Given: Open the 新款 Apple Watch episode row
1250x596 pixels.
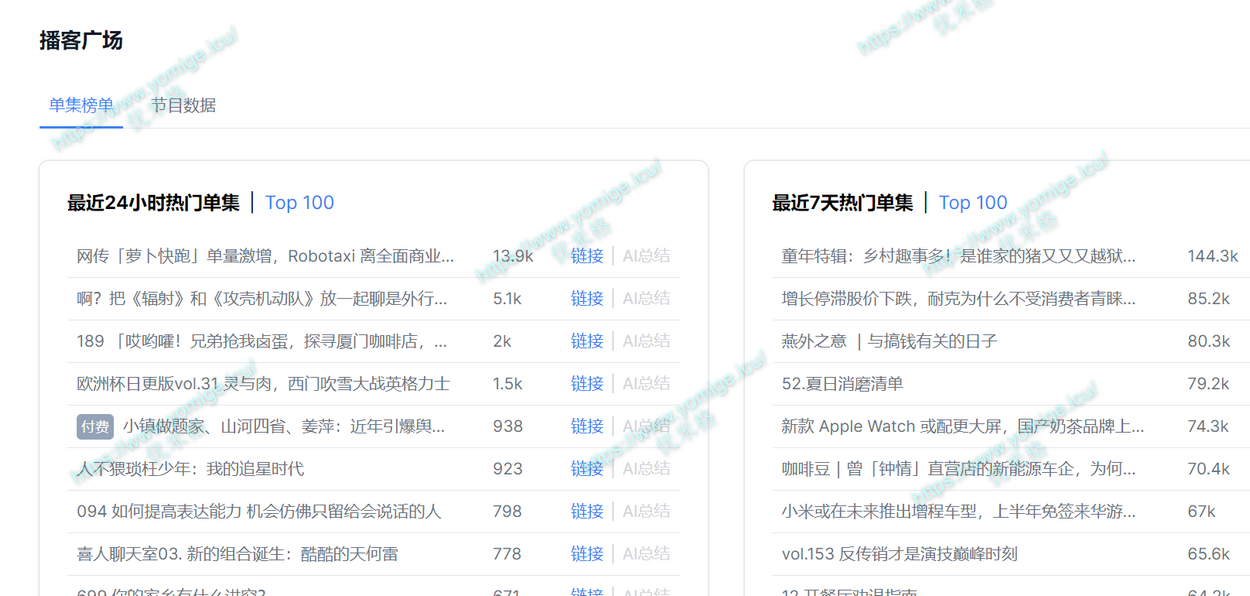Looking at the screenshot, I should pos(962,427).
